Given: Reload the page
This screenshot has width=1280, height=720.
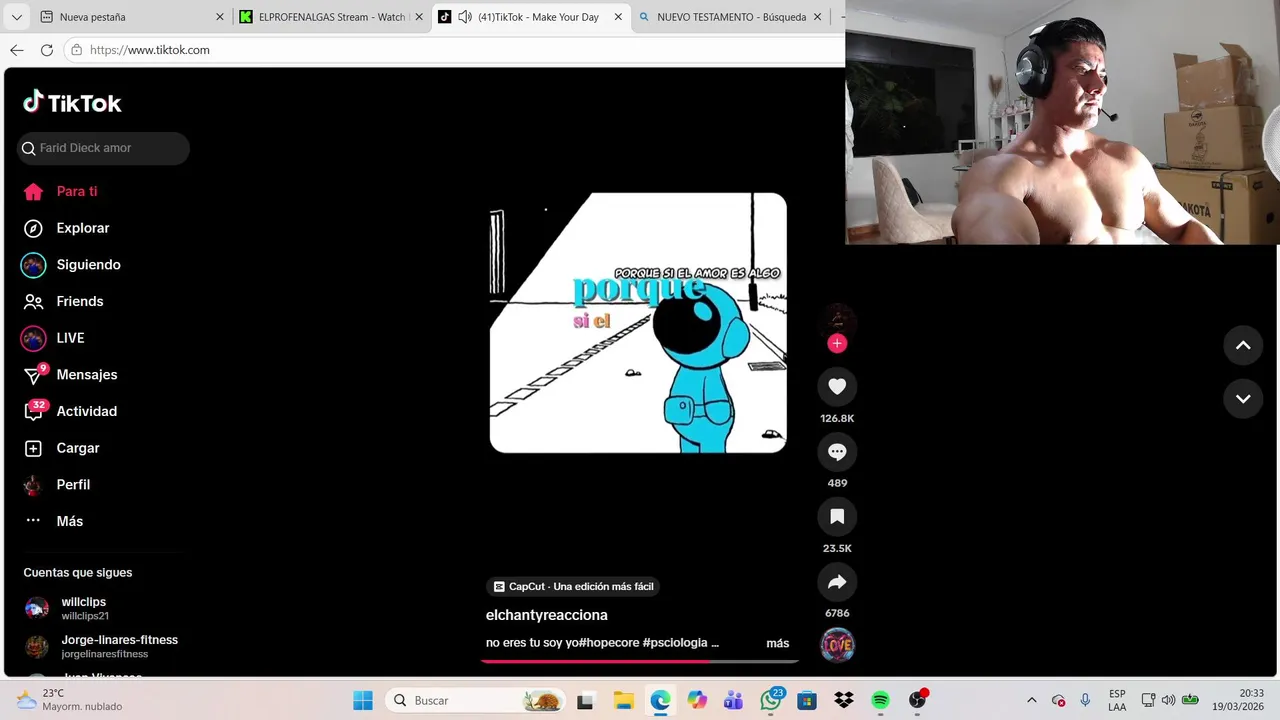Looking at the screenshot, I should tap(46, 50).
